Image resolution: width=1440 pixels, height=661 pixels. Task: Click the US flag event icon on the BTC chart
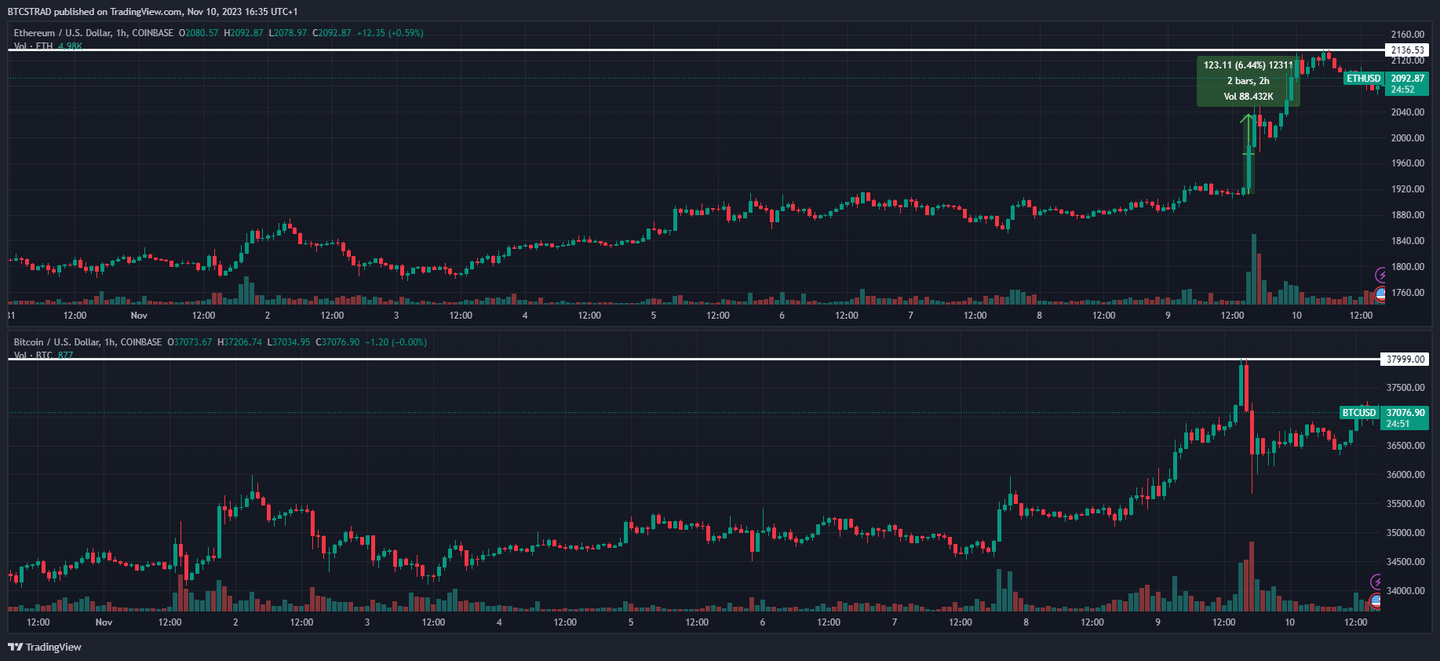1377,601
